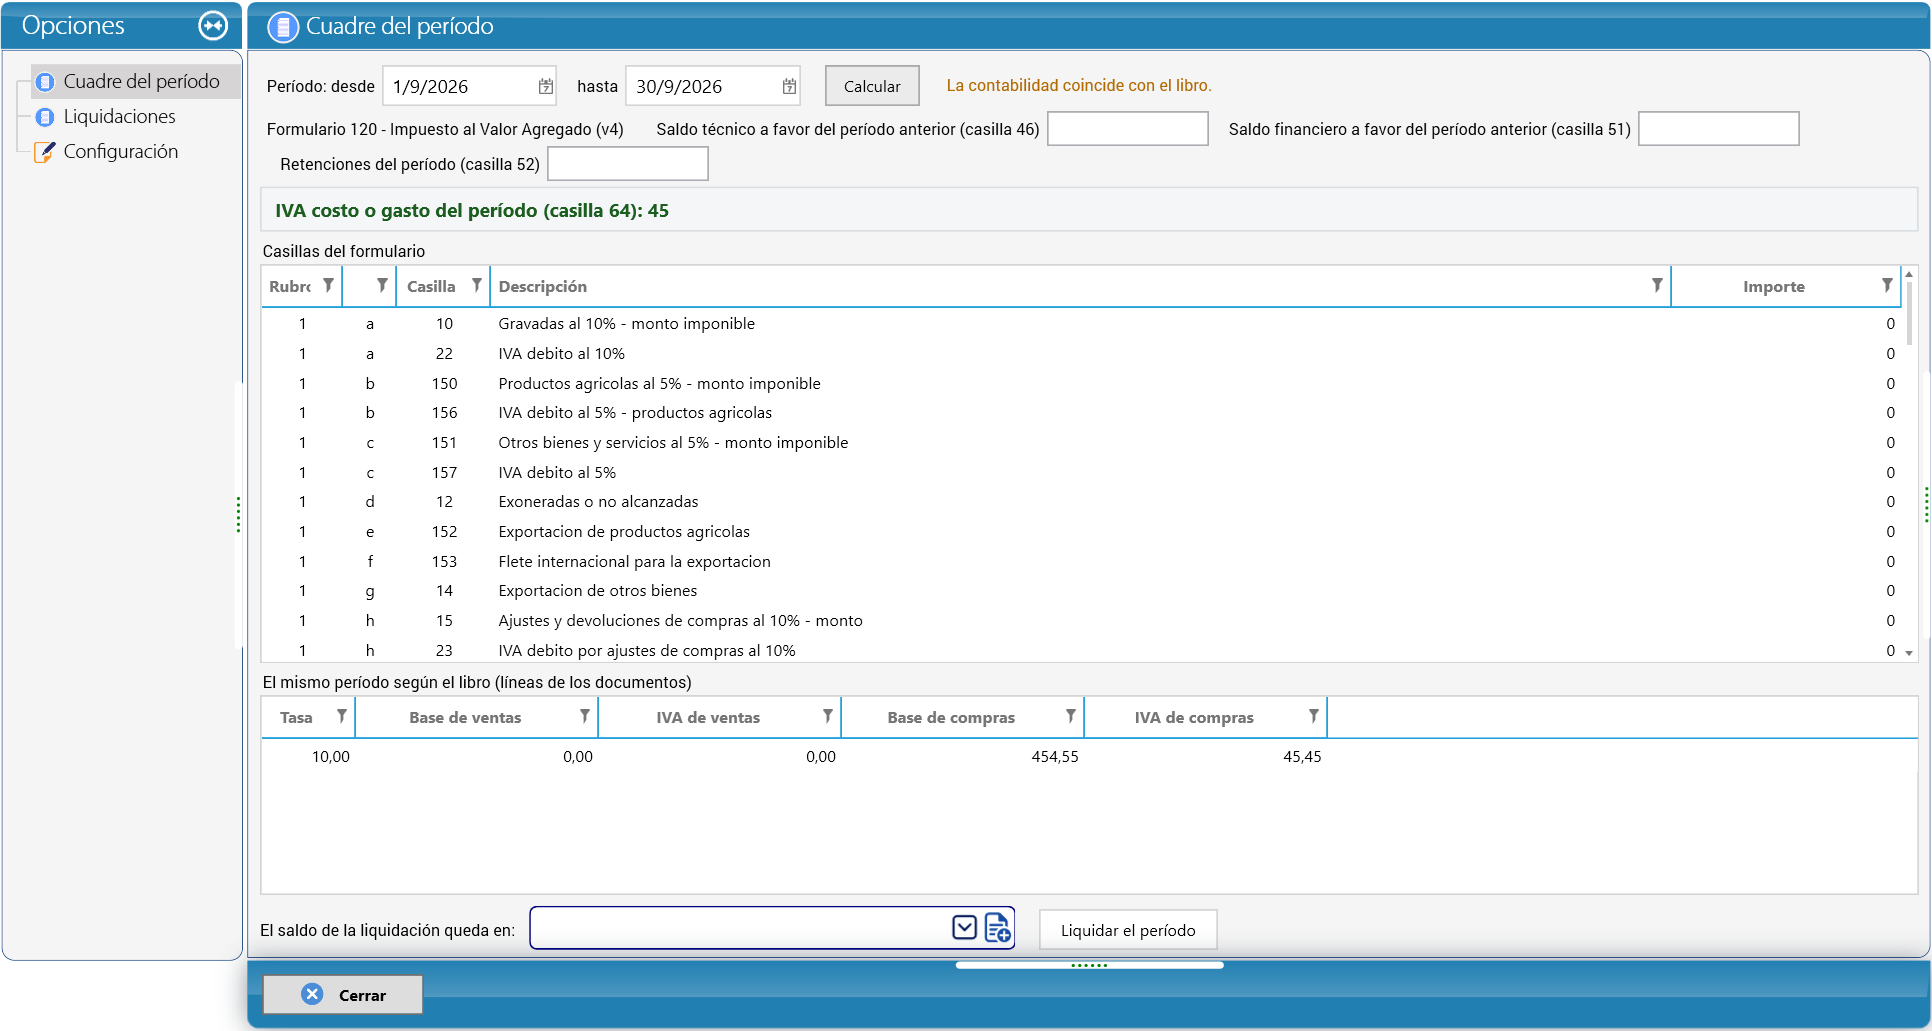Collapse the Opciones panel with arrows icon
Viewport: 1932px width, 1031px height.
213,26
